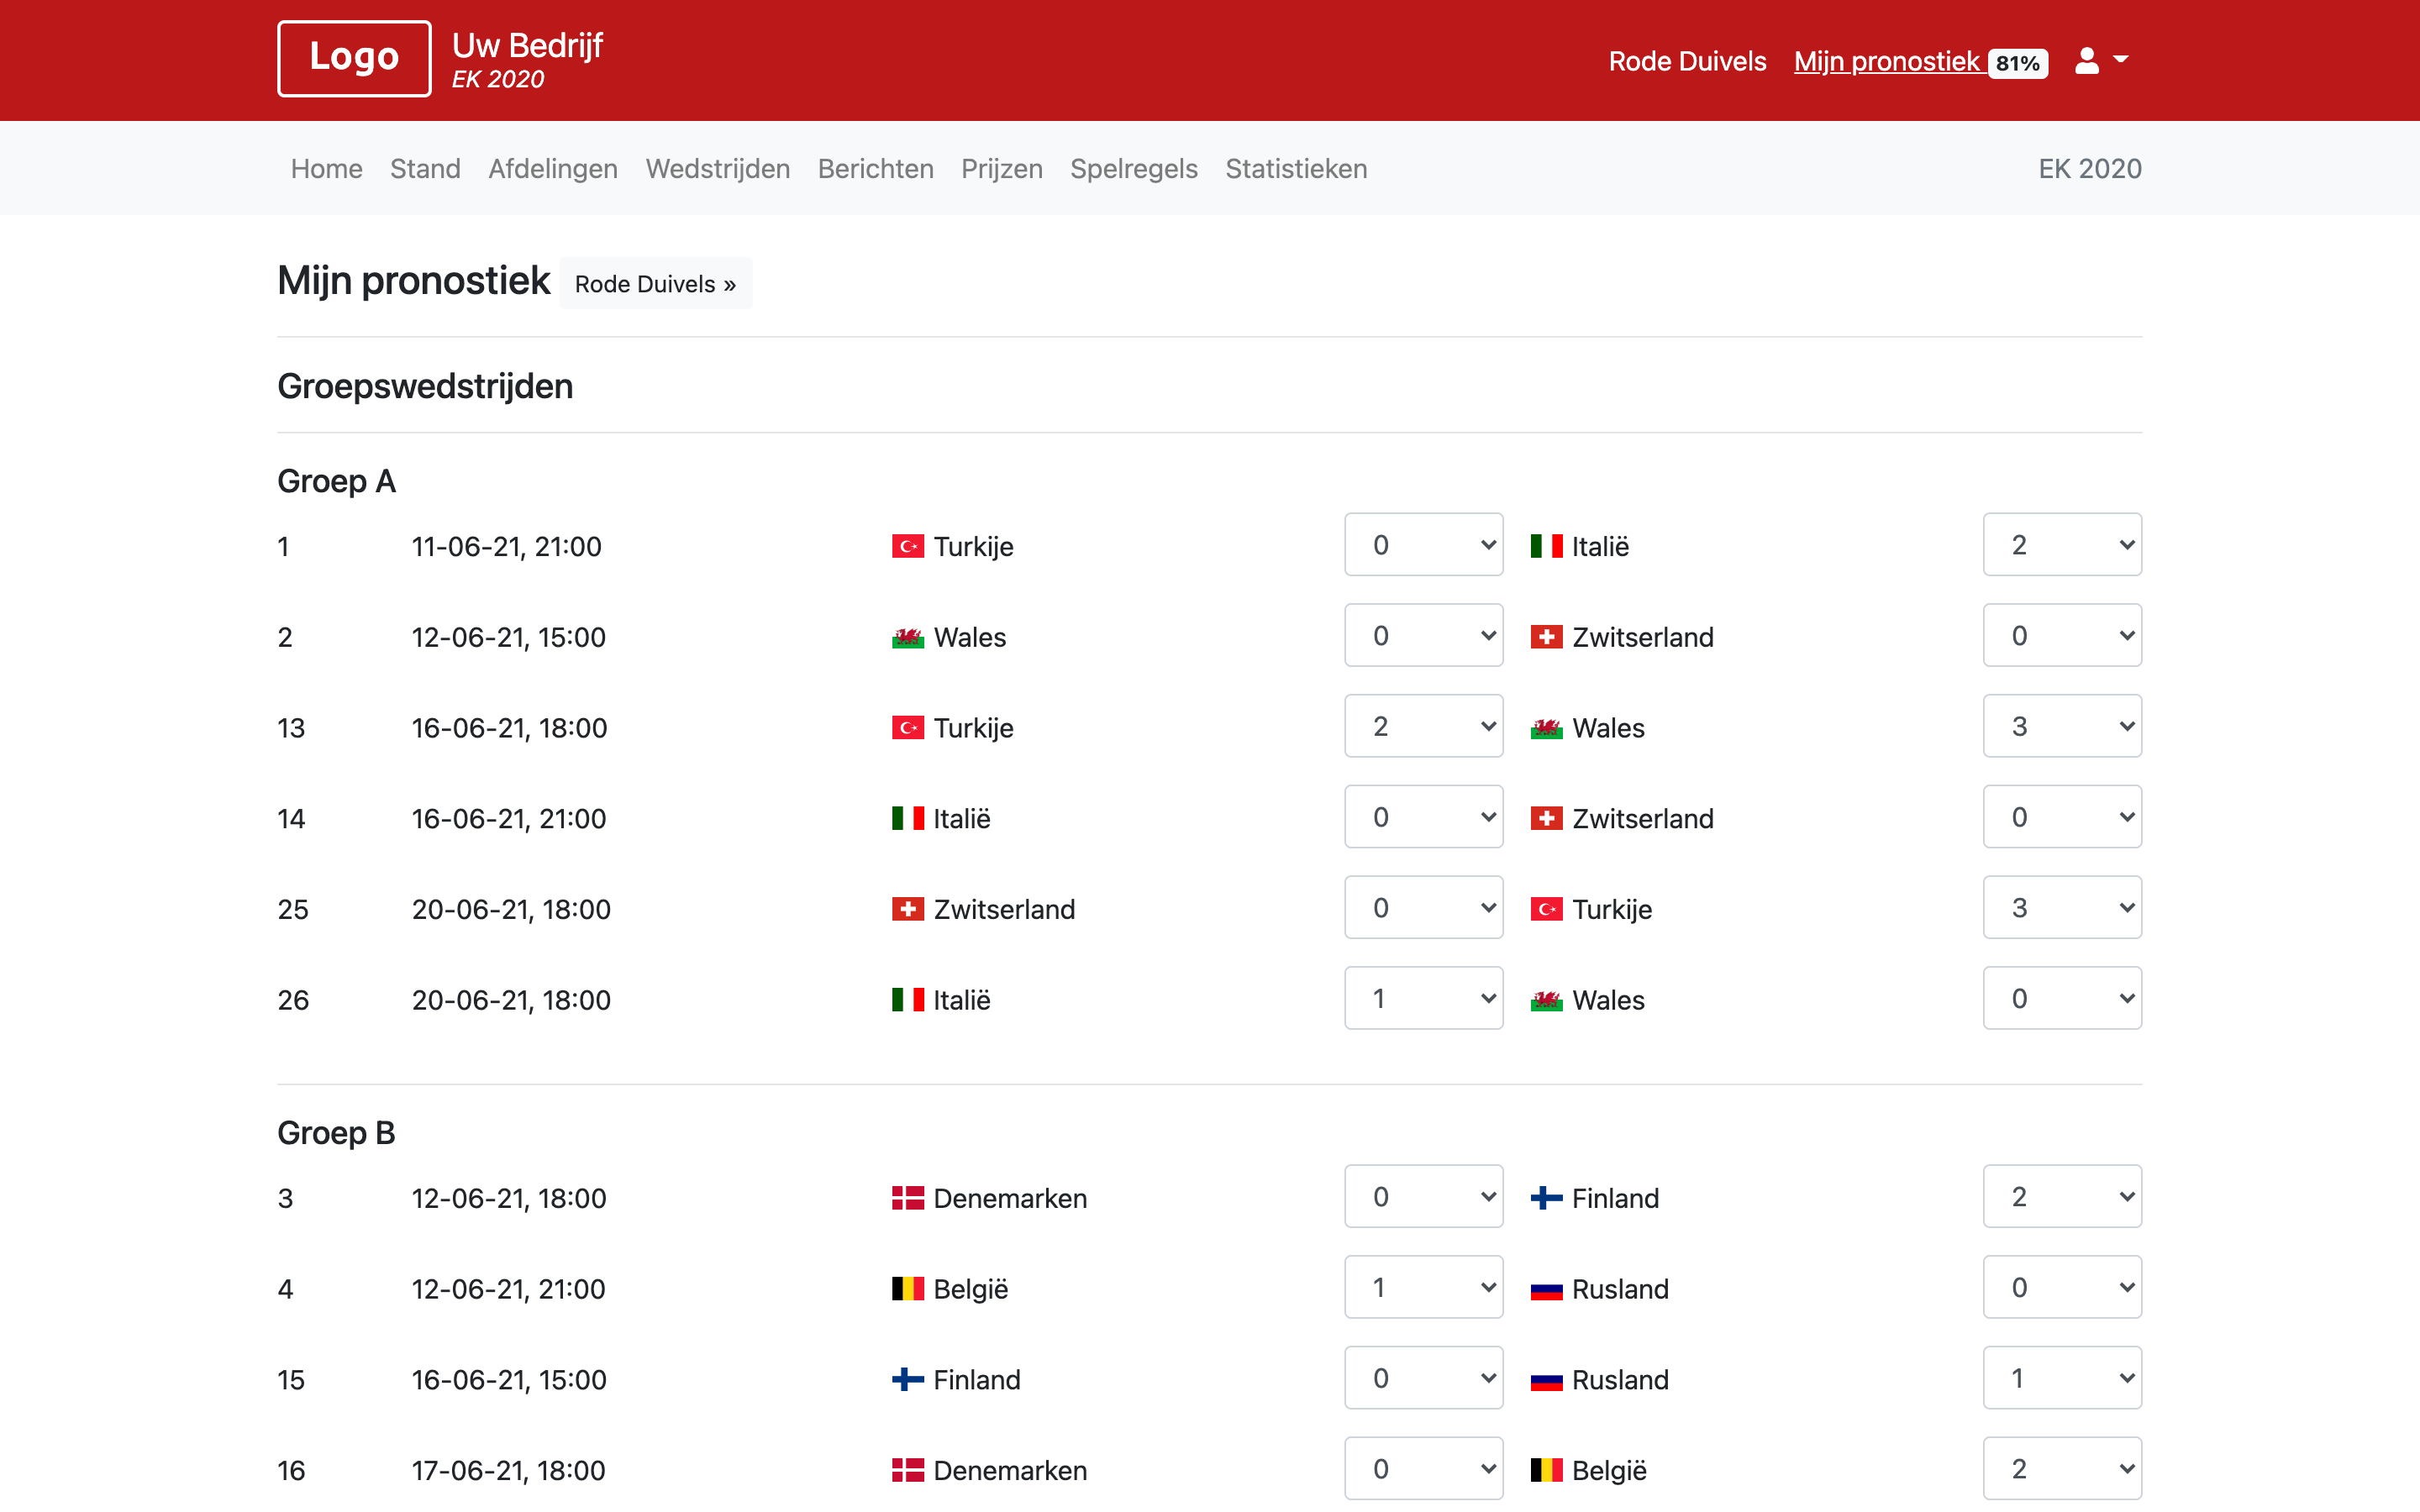Click the EK 2020 label in navbar
This screenshot has width=2420, height=1512.
[x=2090, y=168]
